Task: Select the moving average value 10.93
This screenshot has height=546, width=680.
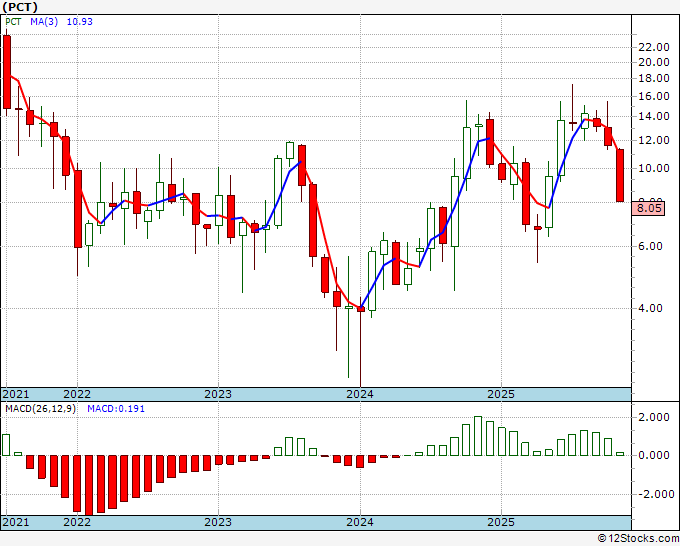Action: (79, 22)
